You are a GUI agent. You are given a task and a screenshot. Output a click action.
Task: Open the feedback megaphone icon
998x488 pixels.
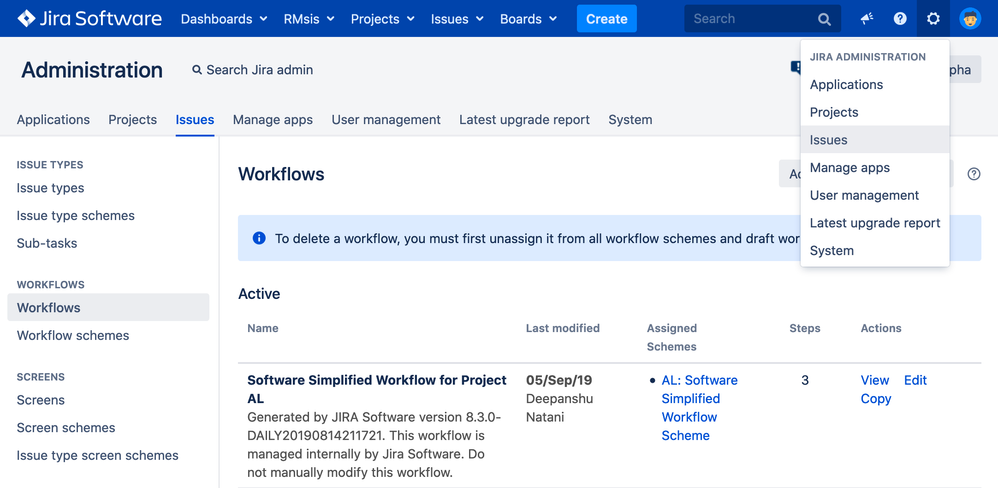[867, 18]
